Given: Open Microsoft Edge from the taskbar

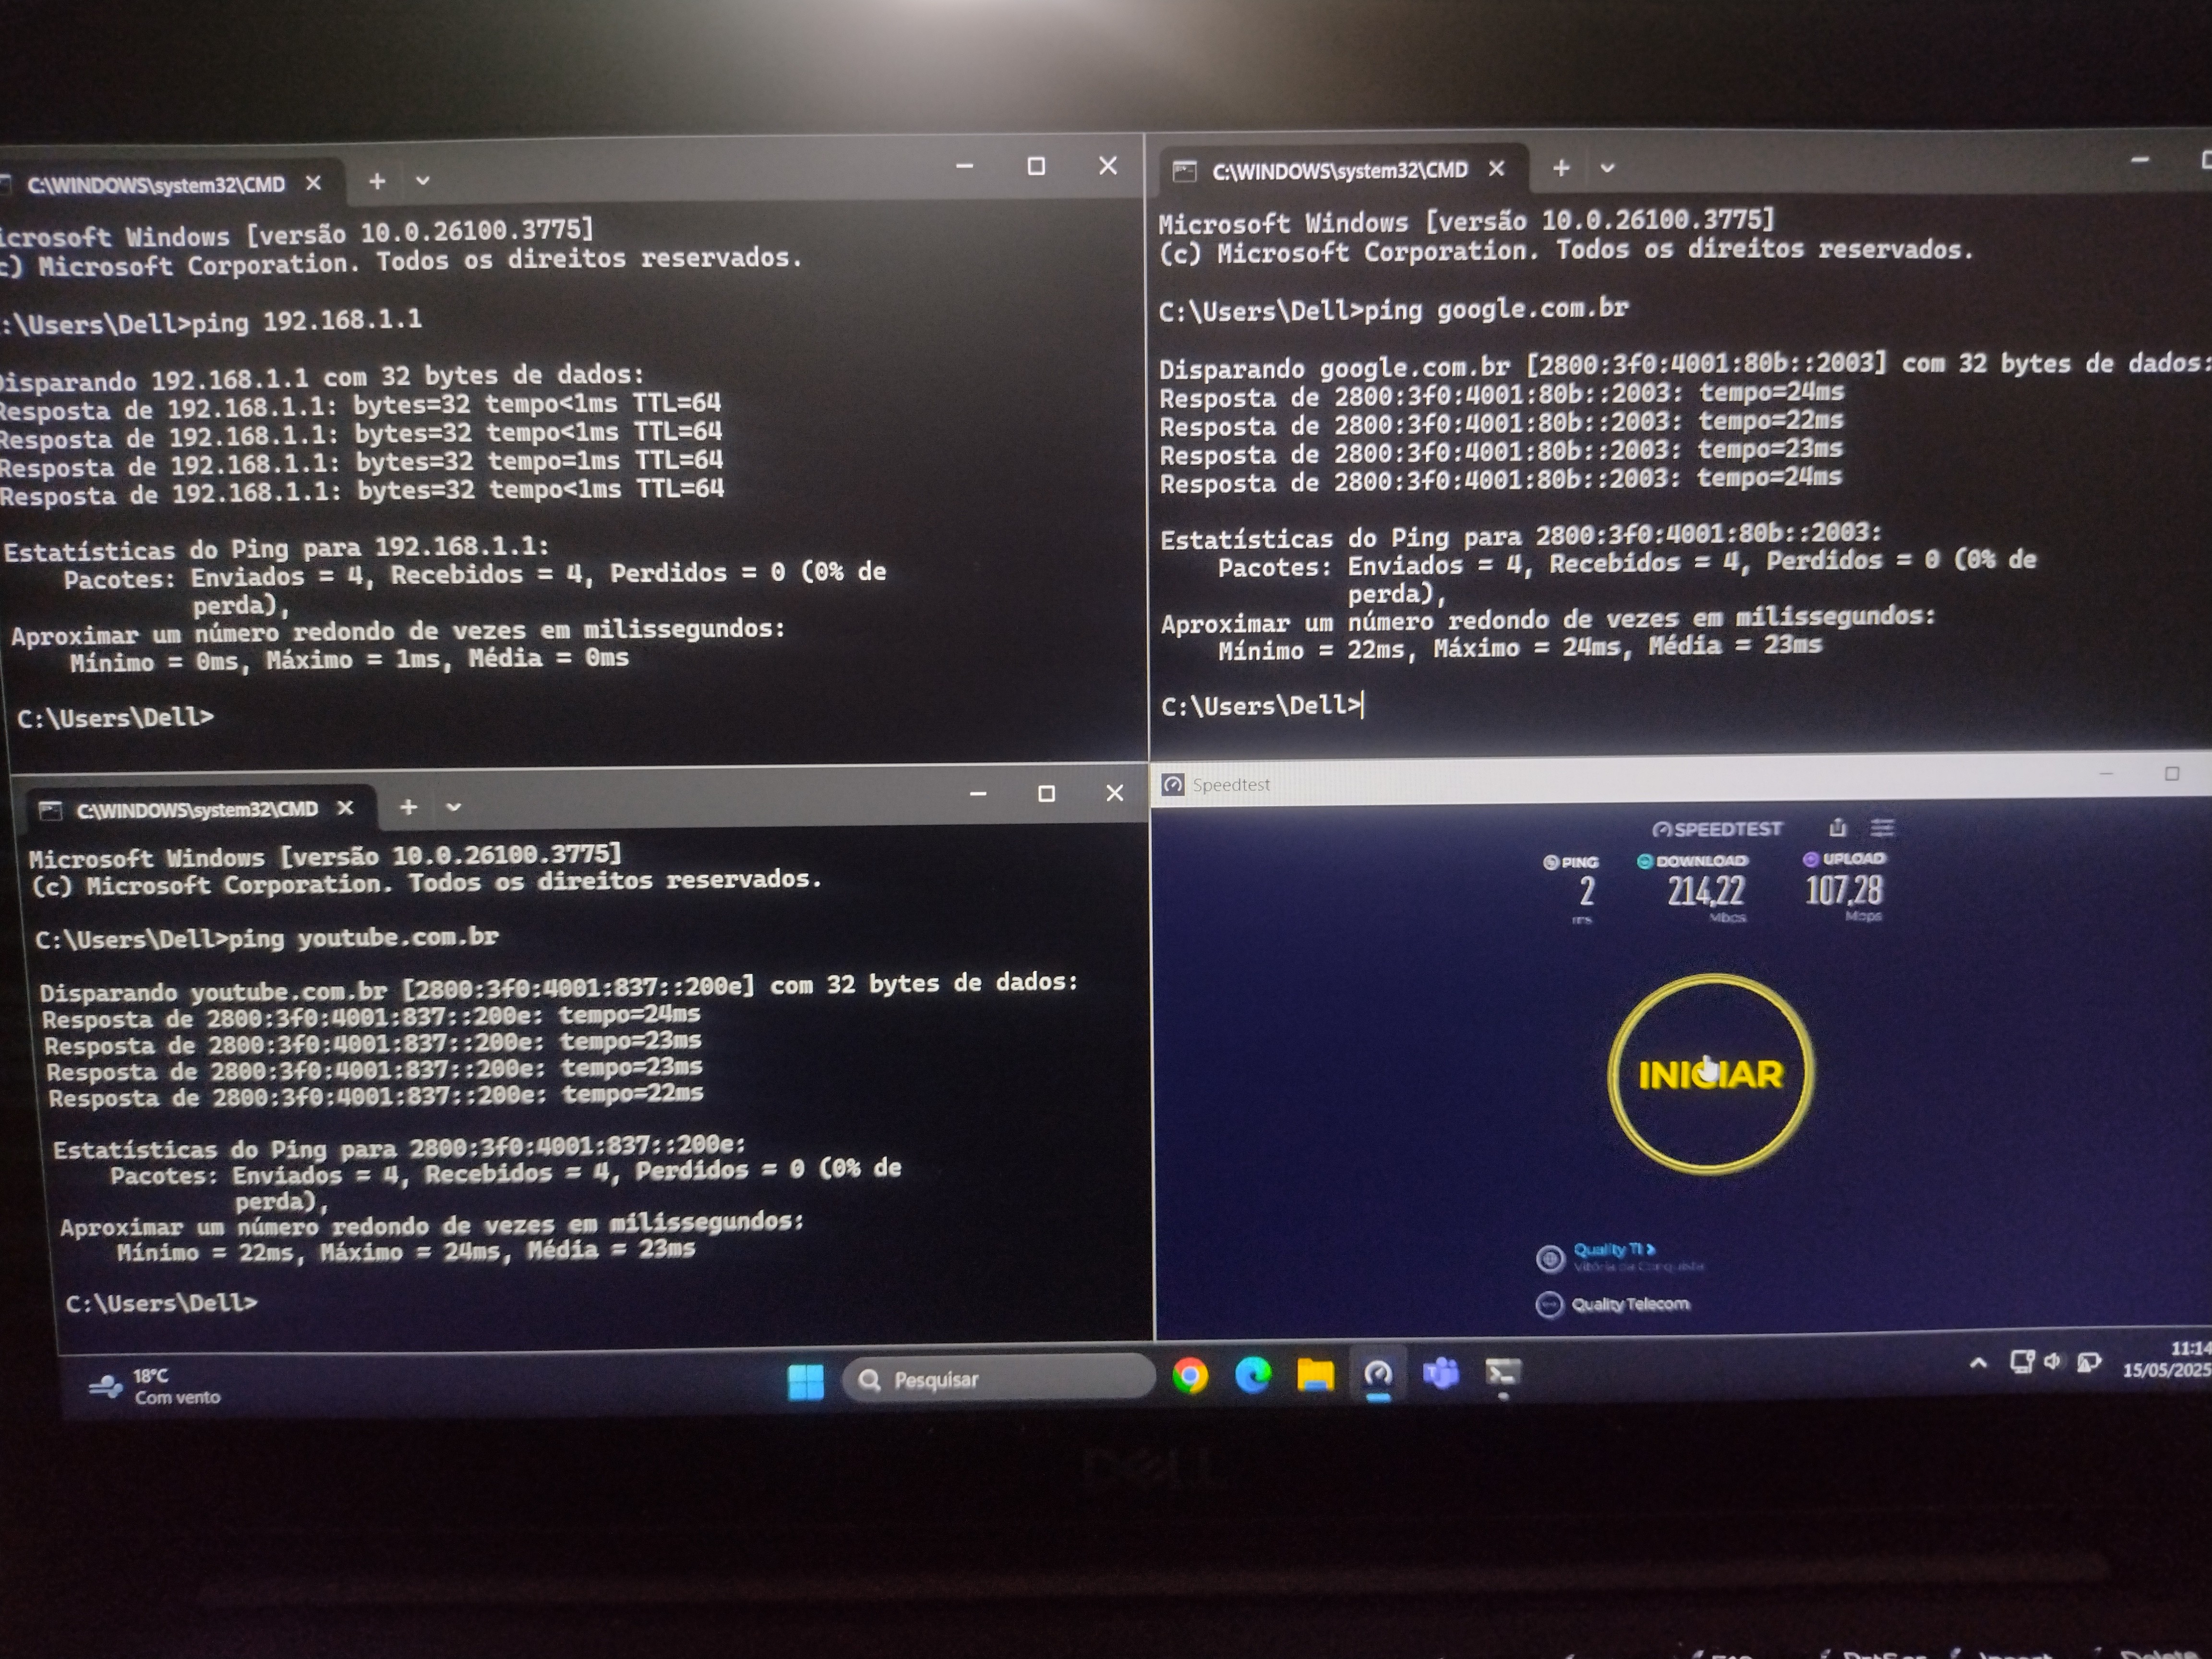Looking at the screenshot, I should coord(1252,1376).
